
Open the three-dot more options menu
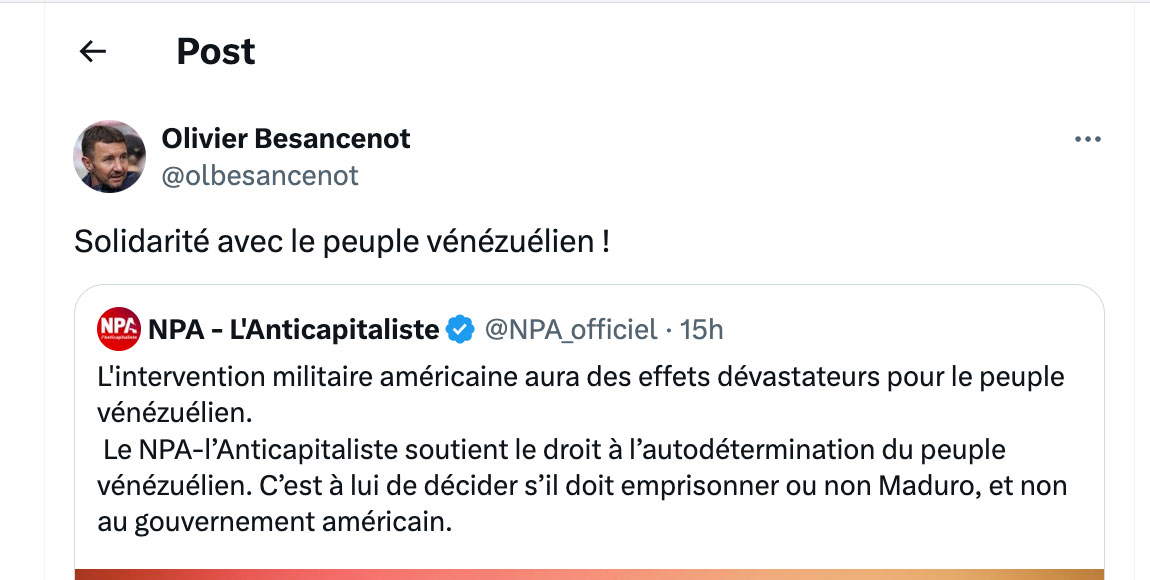point(1087,139)
